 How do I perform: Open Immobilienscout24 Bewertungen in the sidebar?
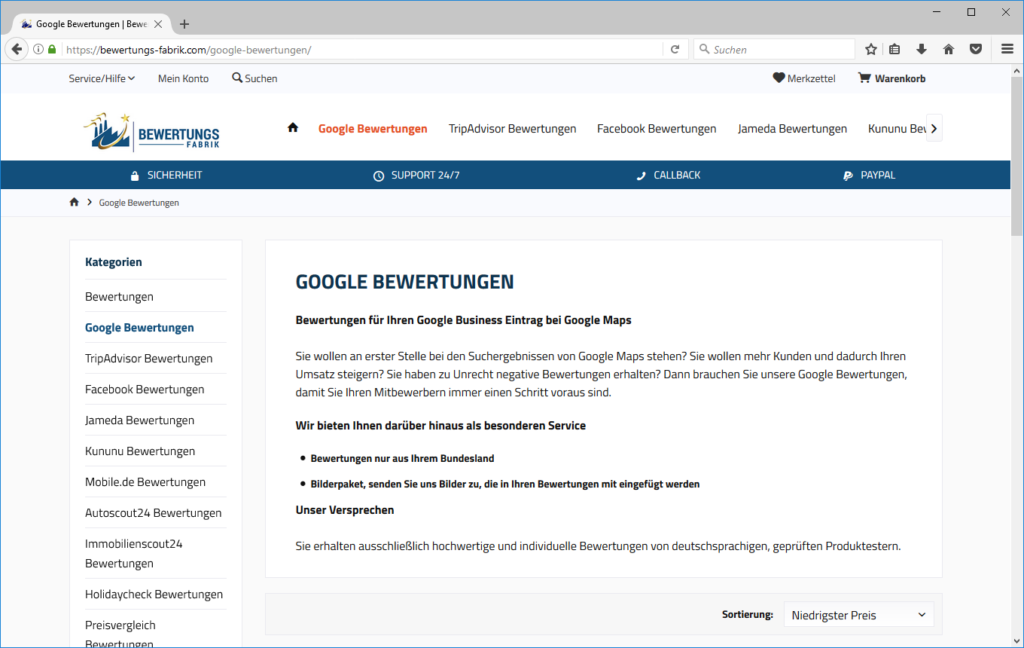pos(133,553)
